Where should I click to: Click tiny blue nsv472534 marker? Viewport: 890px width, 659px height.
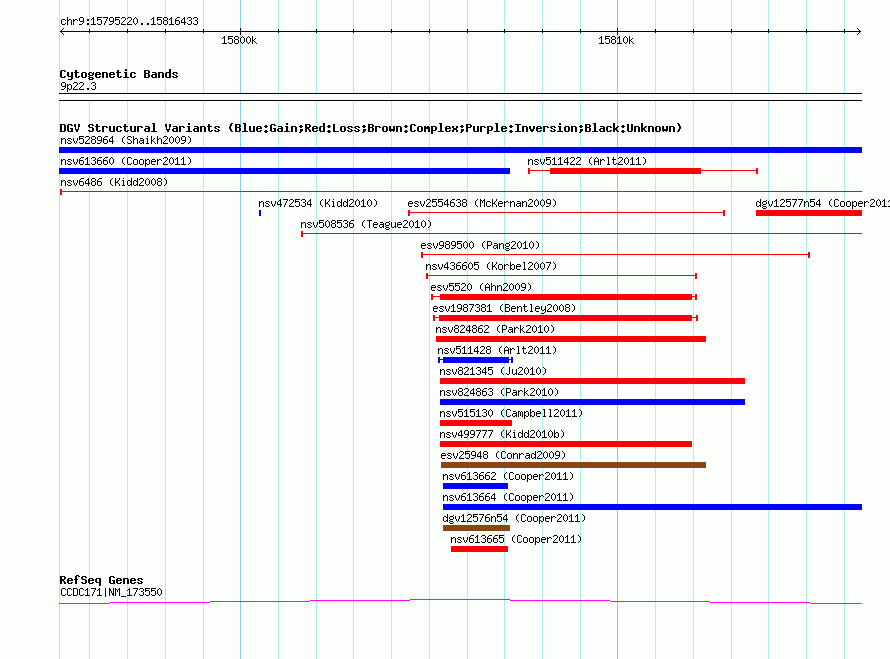(x=260, y=213)
